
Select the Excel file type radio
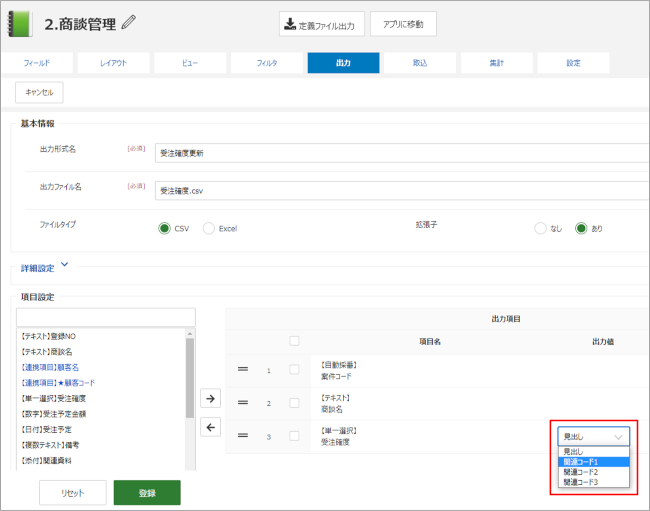tap(209, 228)
